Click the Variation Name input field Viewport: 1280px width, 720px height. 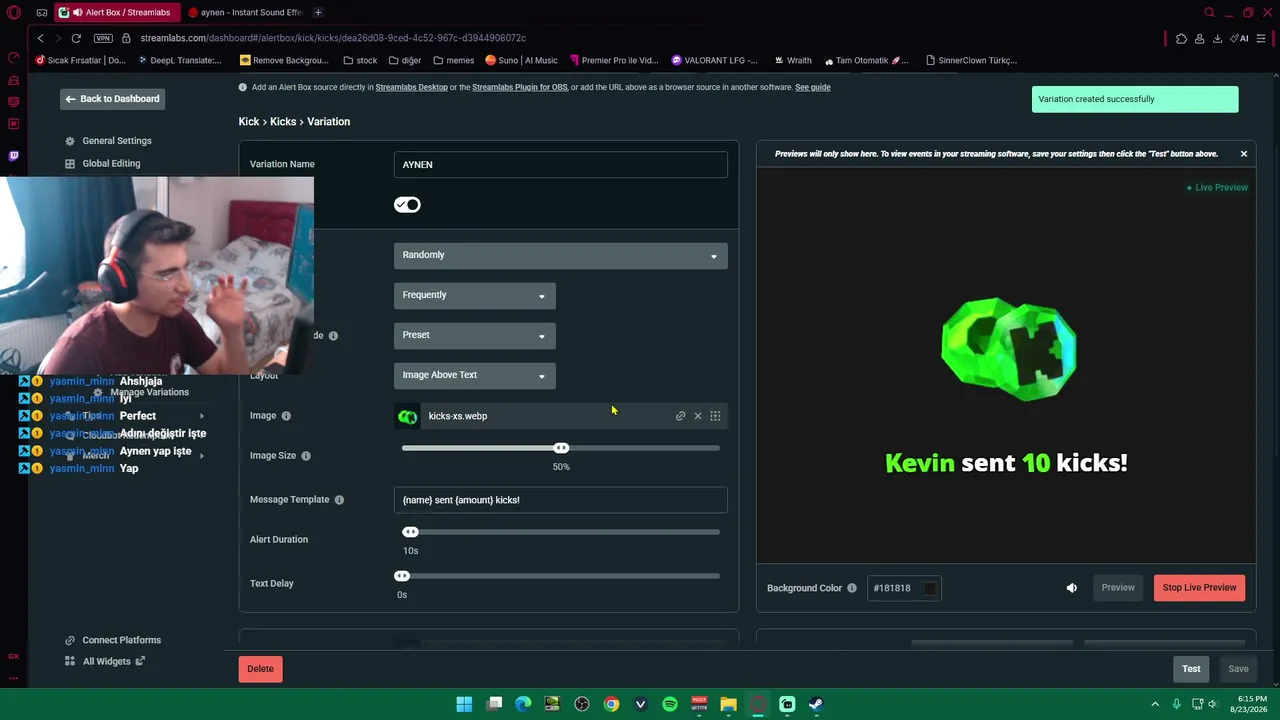[x=561, y=165]
